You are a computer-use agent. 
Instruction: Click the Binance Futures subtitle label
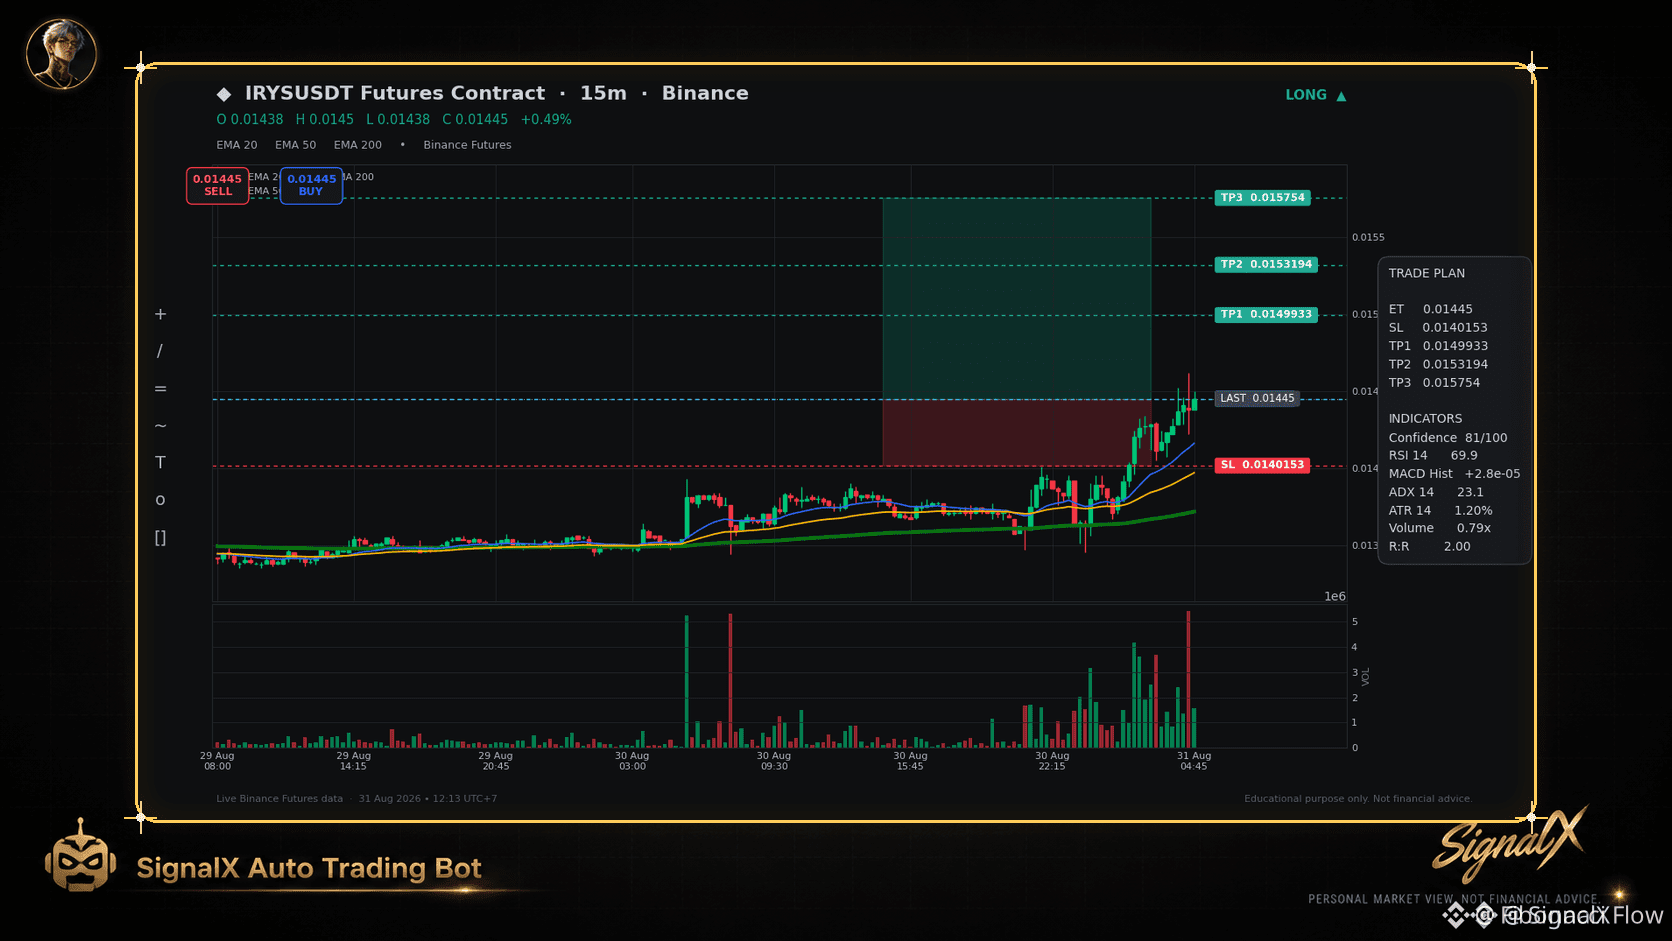point(467,145)
